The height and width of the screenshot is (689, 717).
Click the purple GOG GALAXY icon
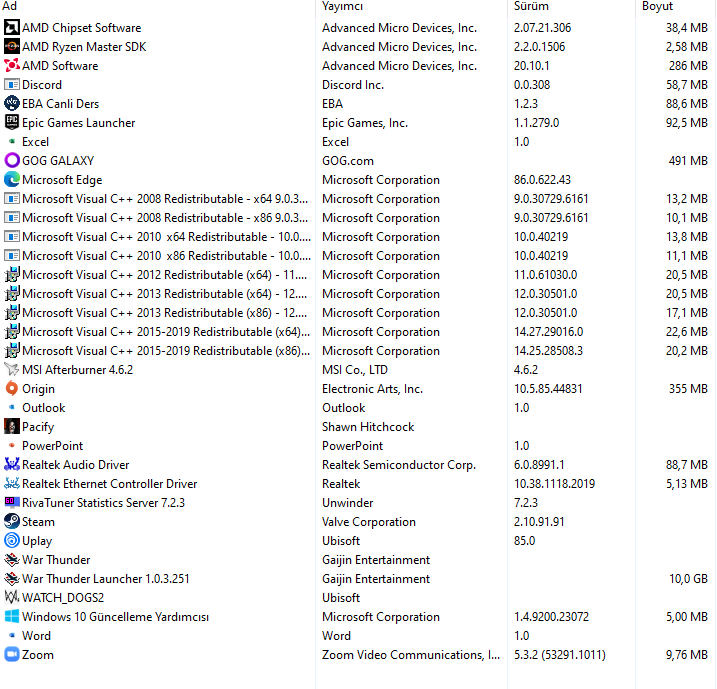pyautogui.click(x=12, y=160)
